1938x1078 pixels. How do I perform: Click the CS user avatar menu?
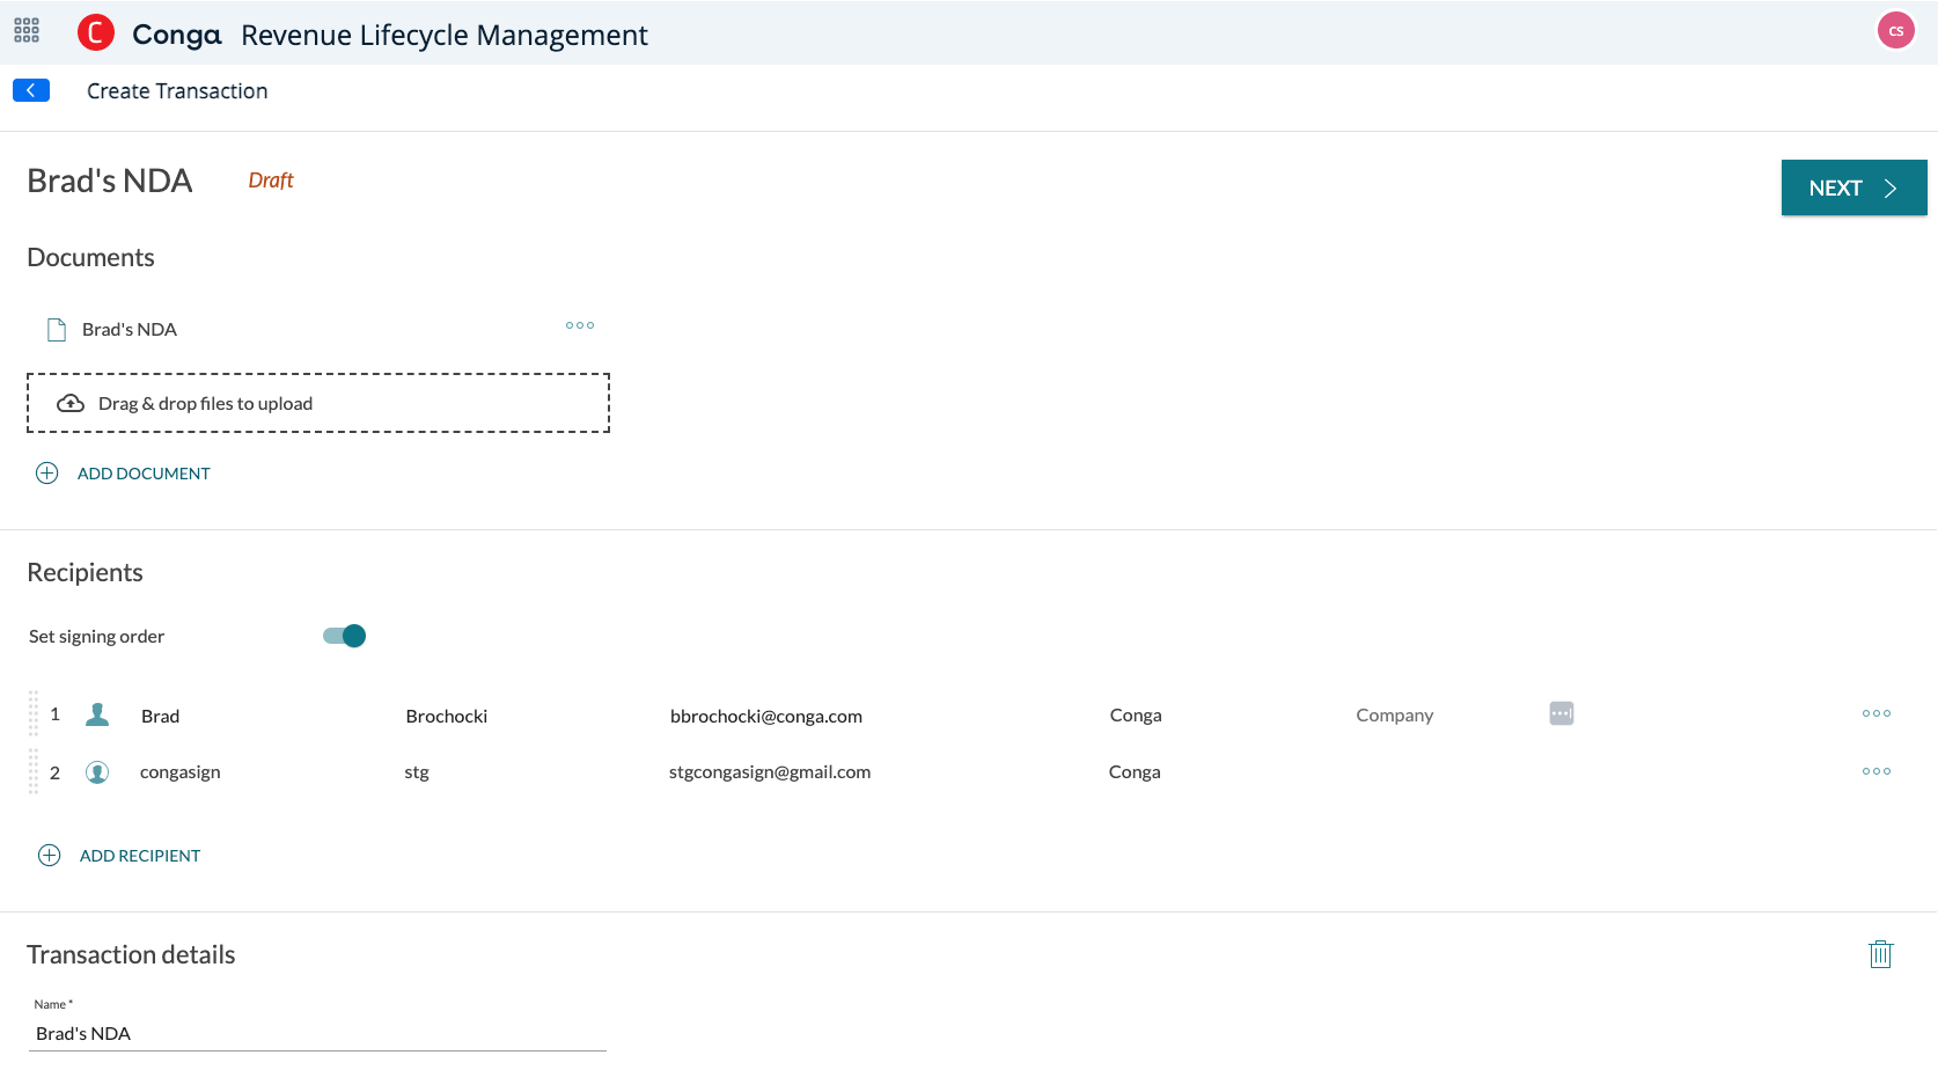click(1896, 30)
